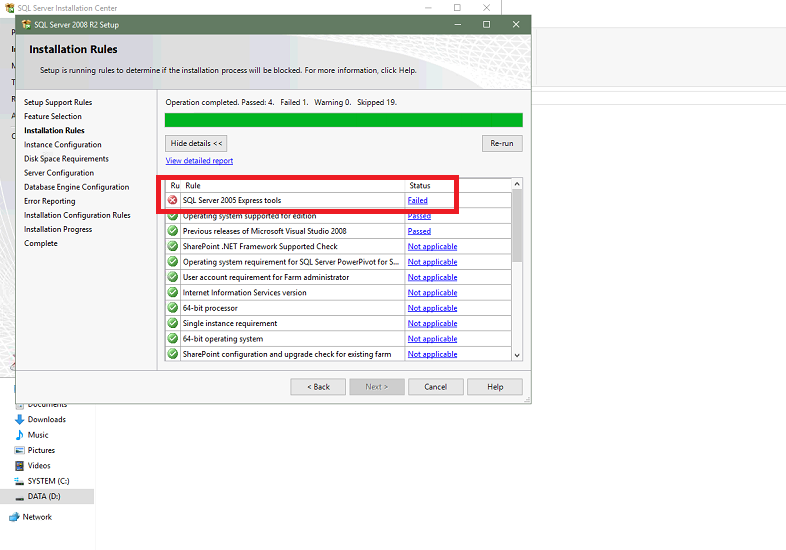Click the SQL Server Installation Center title icon

[9, 8]
